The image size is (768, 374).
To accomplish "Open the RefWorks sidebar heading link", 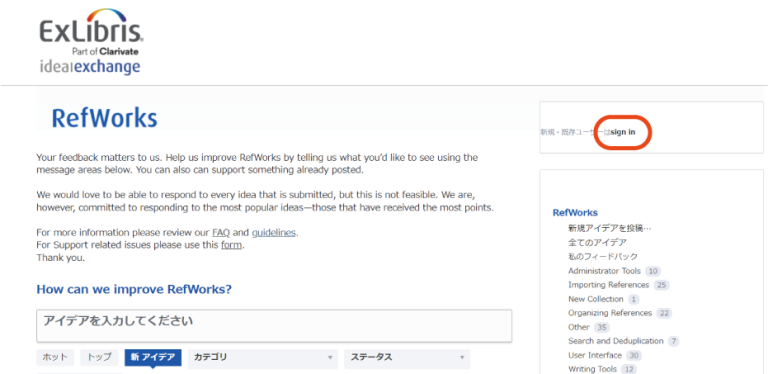I will (575, 213).
